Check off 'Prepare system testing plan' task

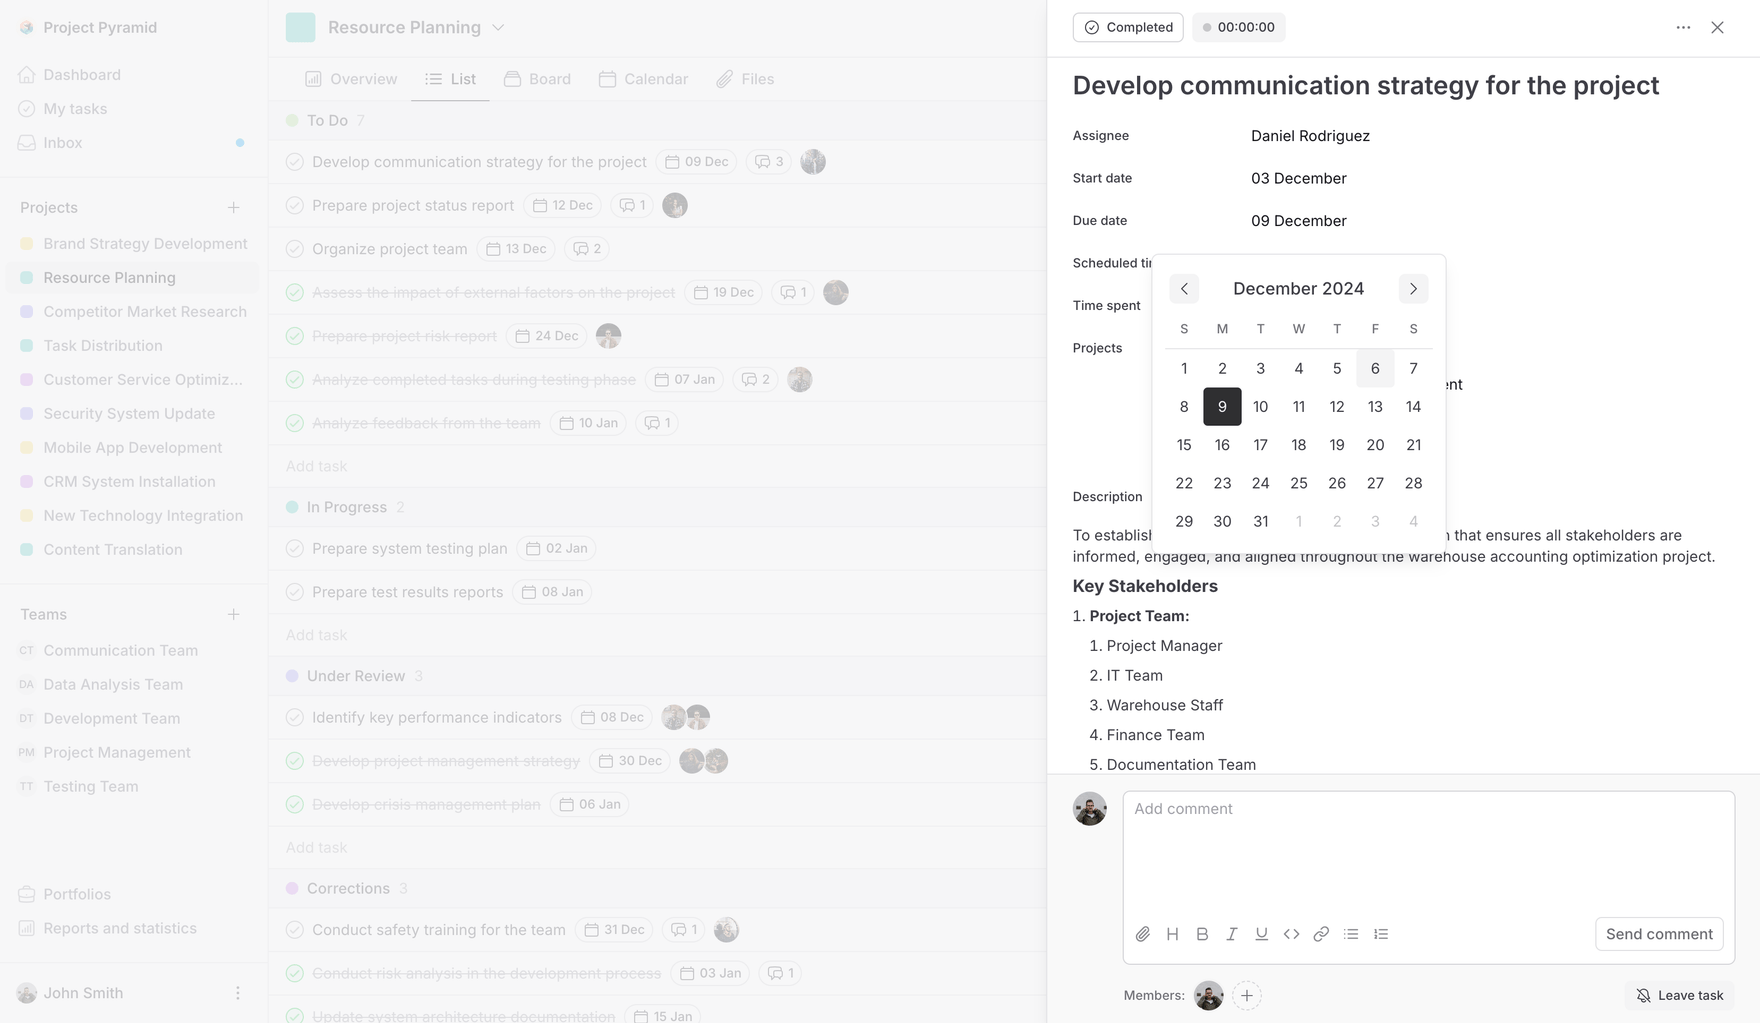tap(295, 548)
